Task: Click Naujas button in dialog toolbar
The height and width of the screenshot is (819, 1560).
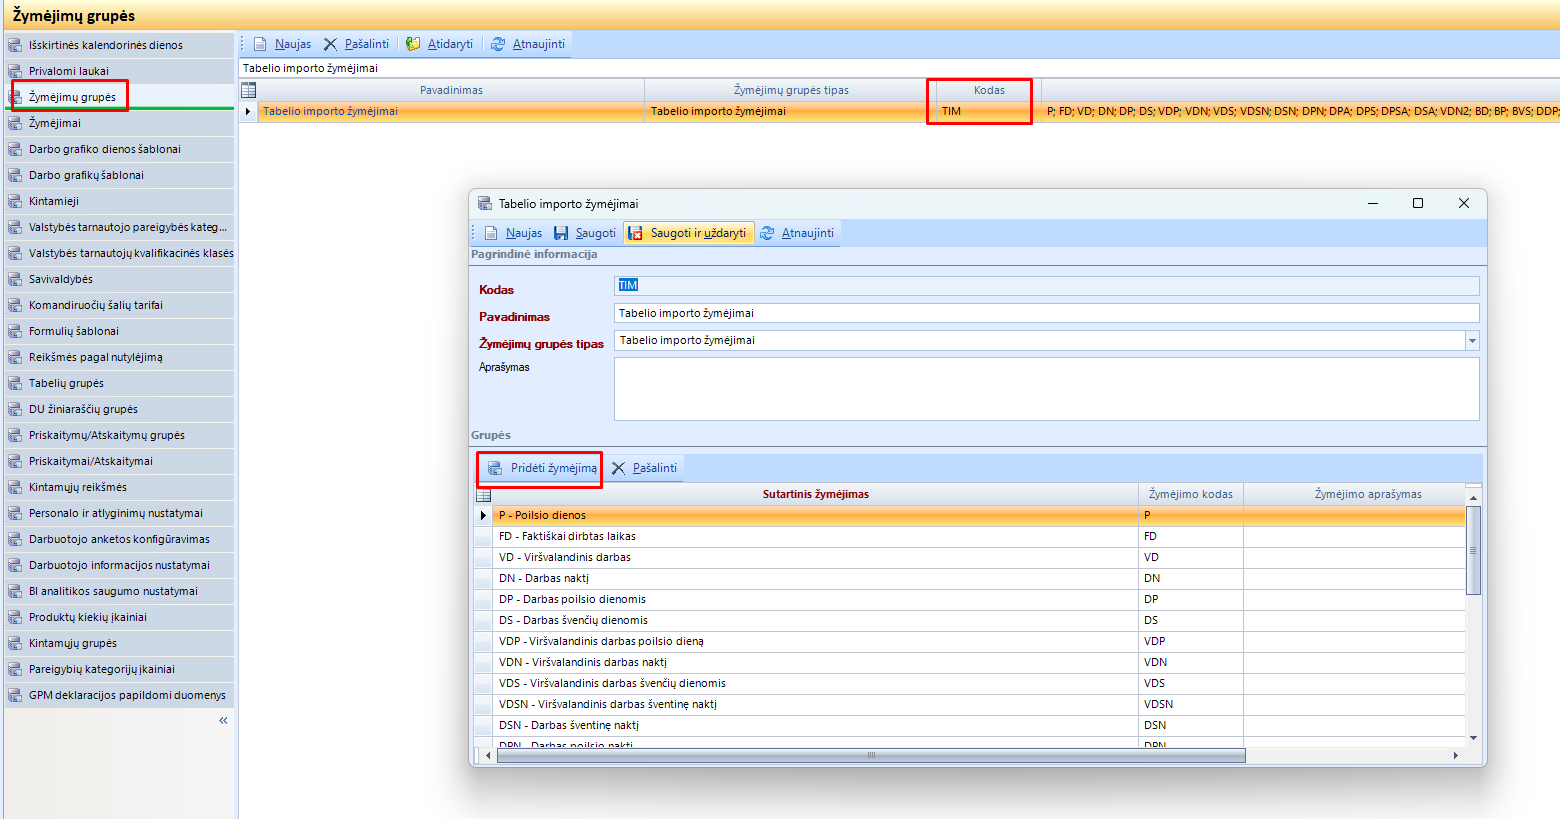Action: click(513, 233)
